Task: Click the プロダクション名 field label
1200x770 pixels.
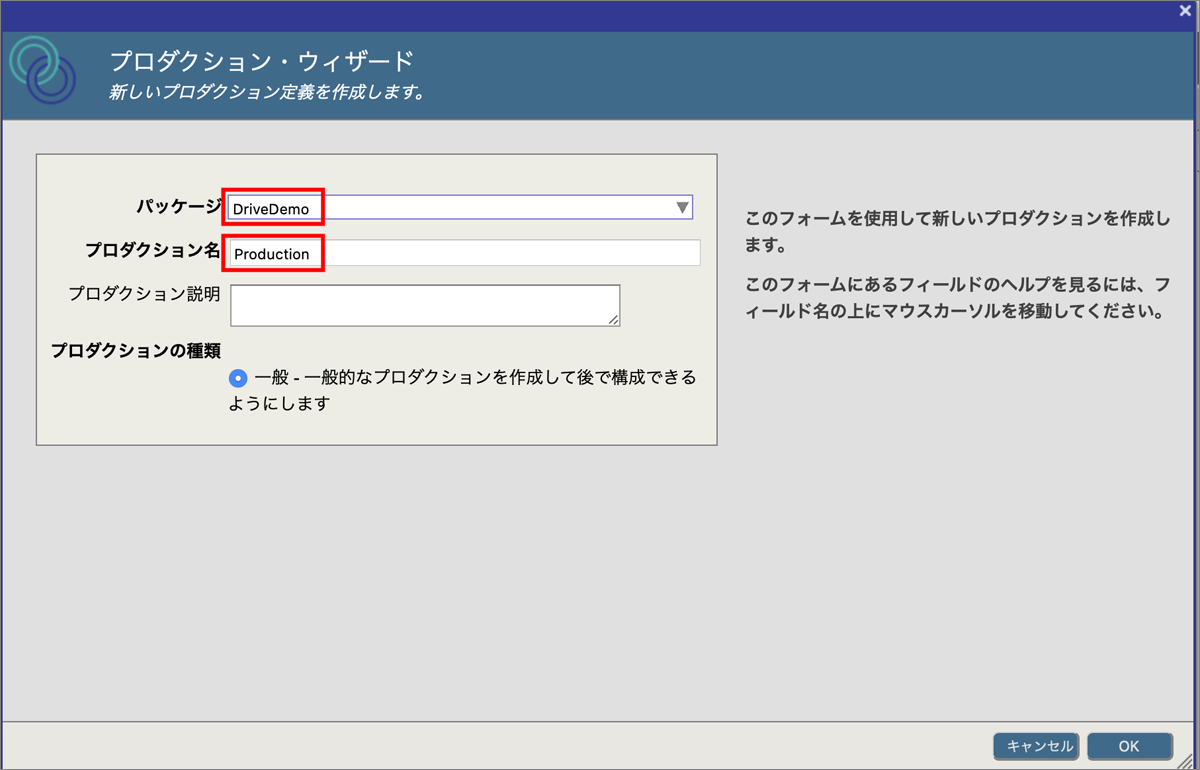Action: click(x=153, y=250)
